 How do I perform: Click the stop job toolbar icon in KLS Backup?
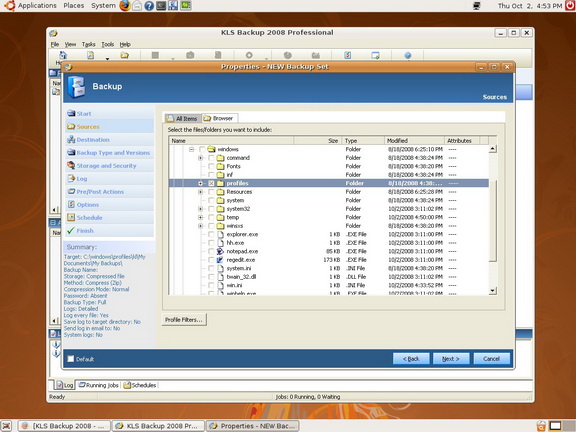coord(155,55)
